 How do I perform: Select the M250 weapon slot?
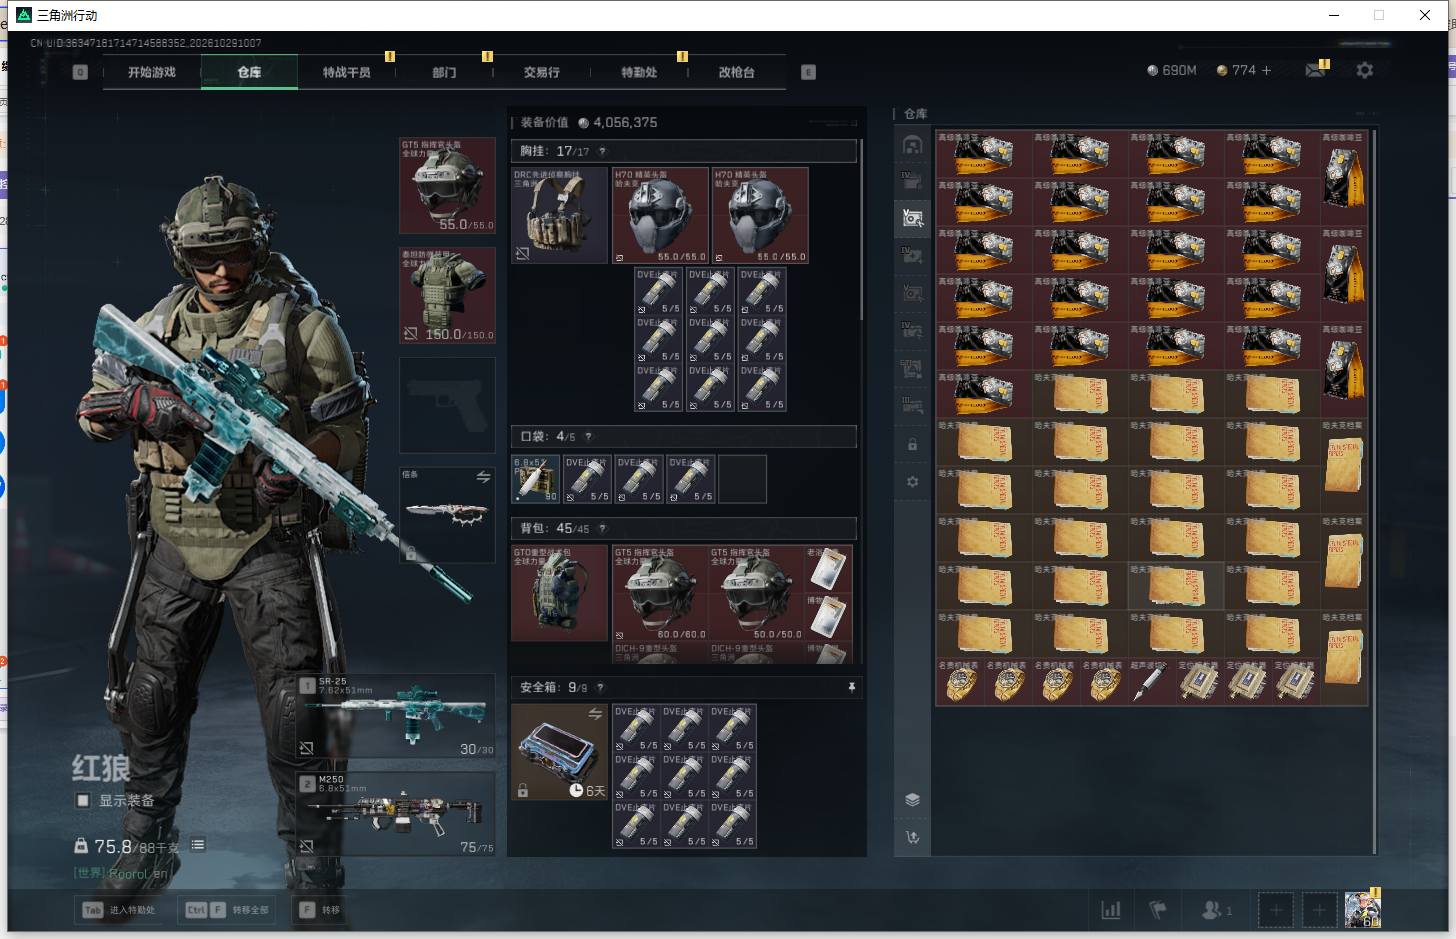point(396,813)
